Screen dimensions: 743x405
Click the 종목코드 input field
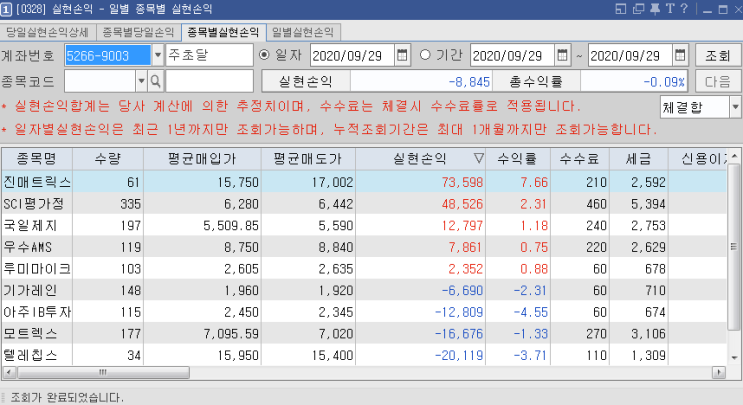coord(100,81)
